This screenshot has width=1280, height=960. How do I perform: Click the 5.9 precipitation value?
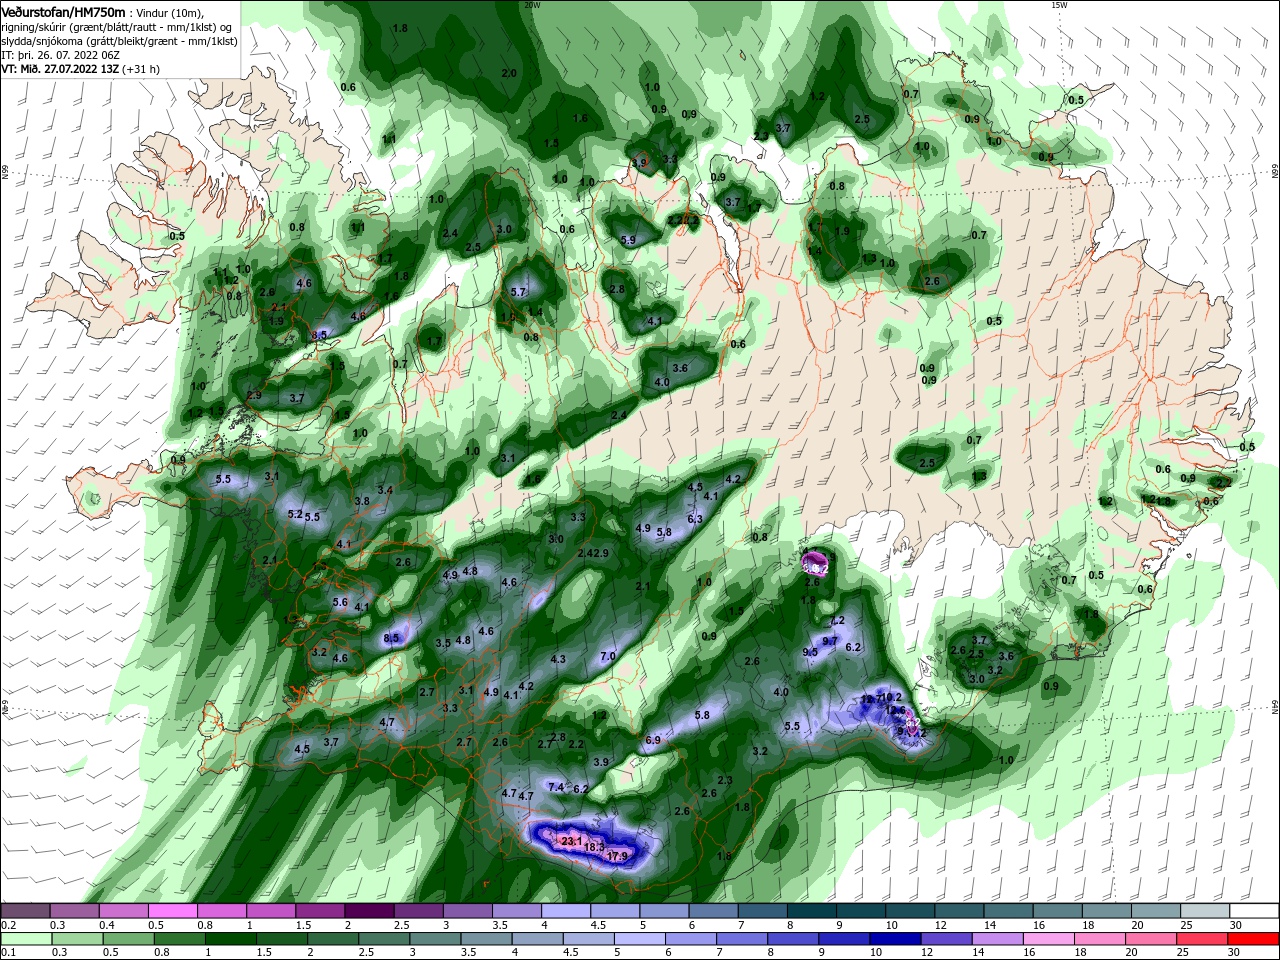[628, 240]
